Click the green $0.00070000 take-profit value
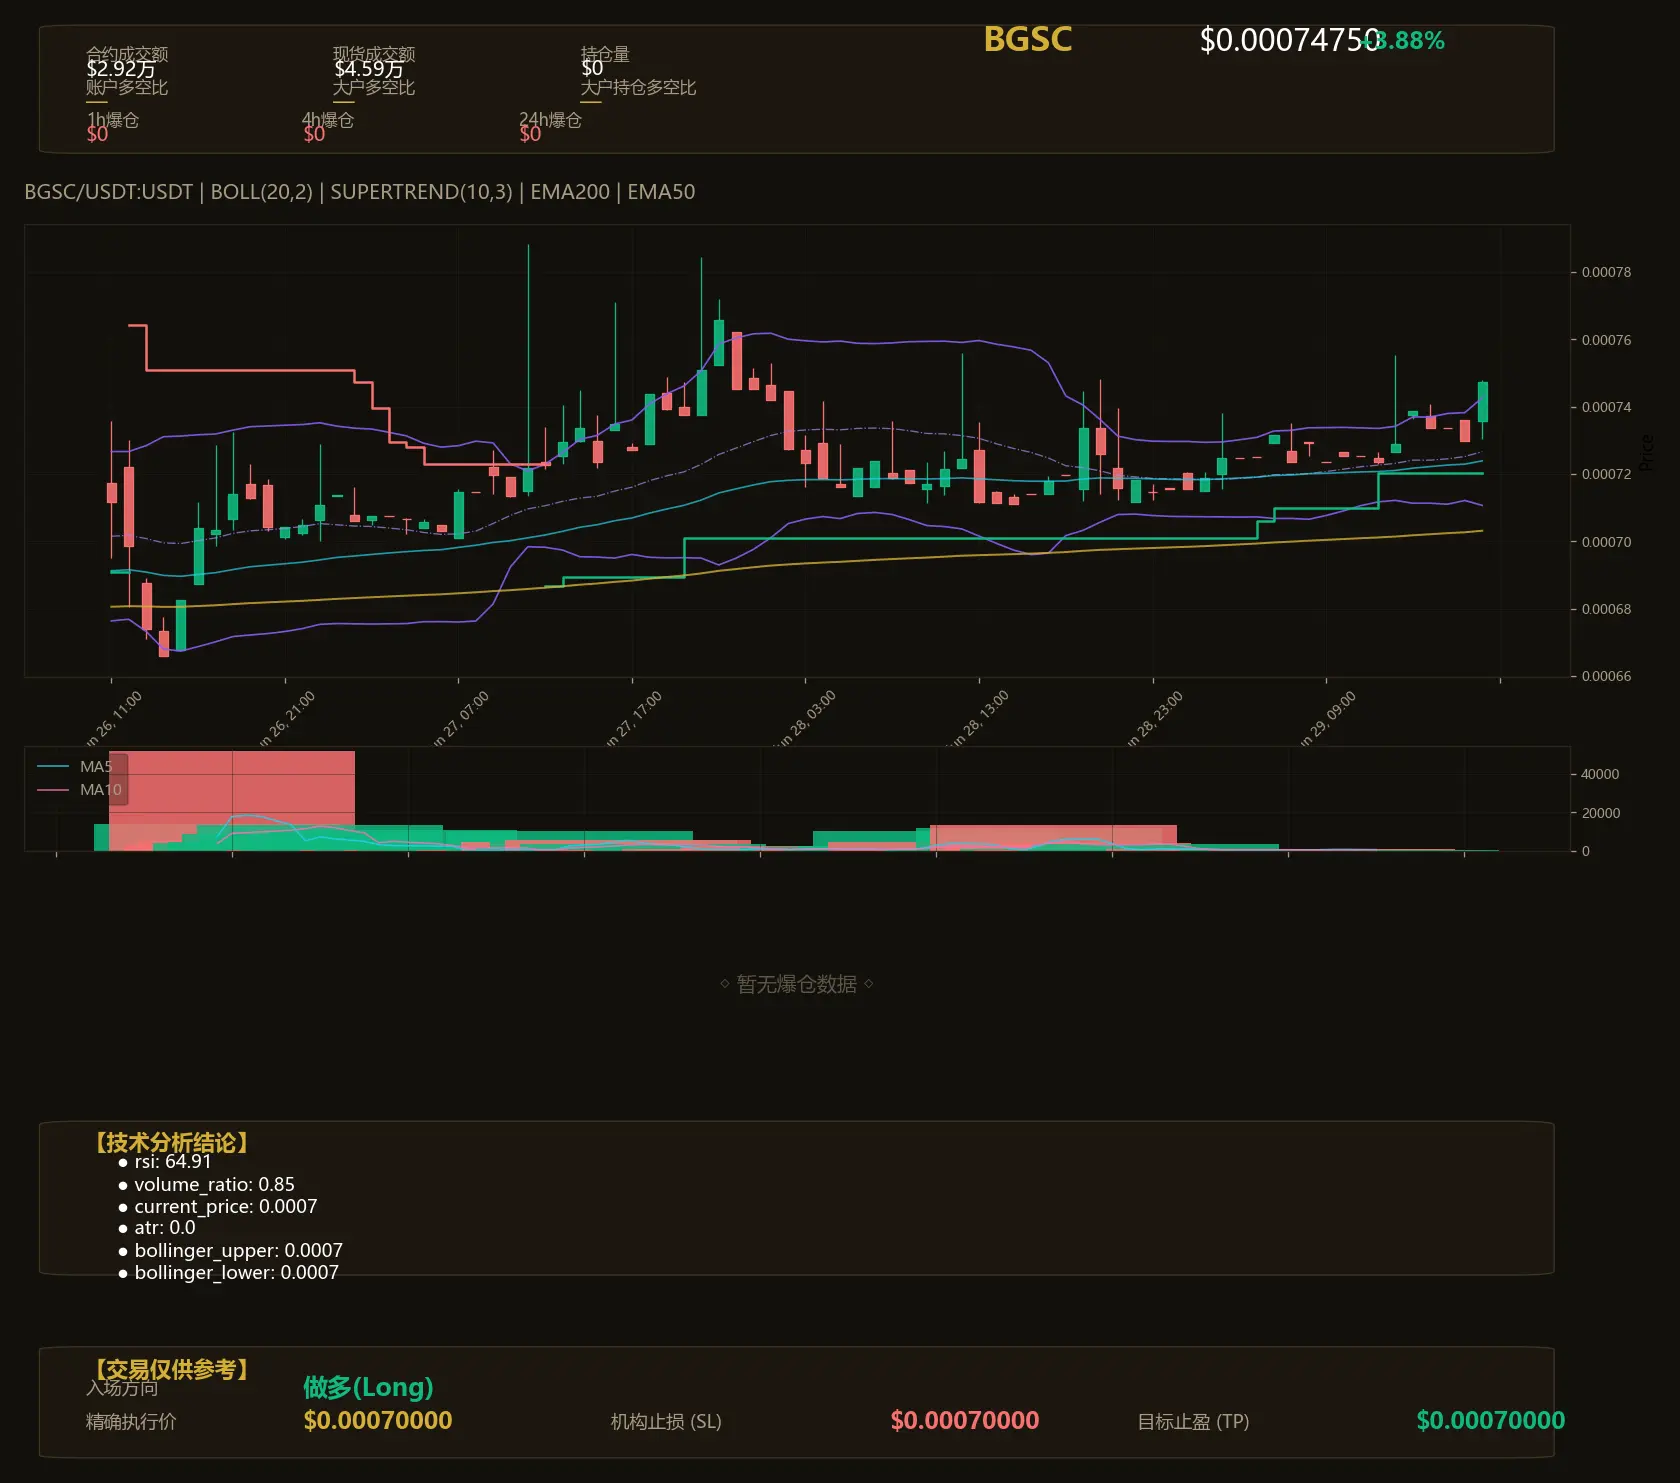The image size is (1680, 1483). pos(1490,1420)
